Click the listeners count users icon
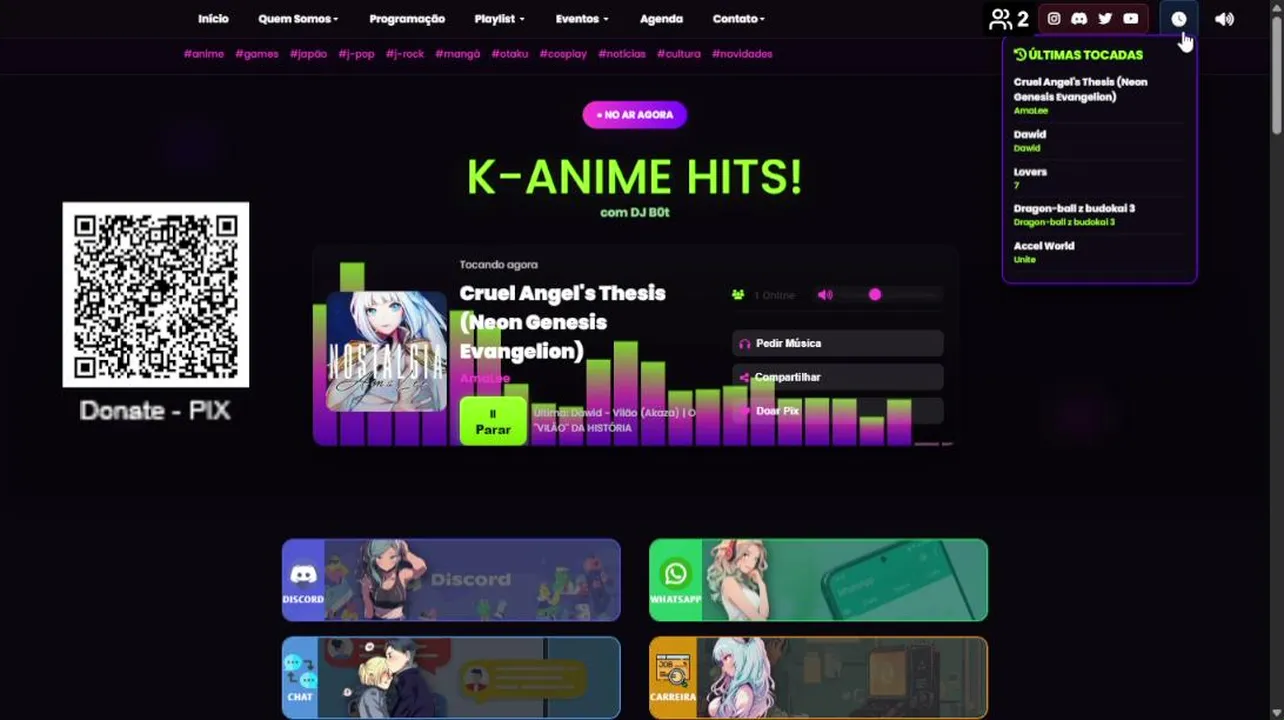 pyautogui.click(x=1000, y=19)
